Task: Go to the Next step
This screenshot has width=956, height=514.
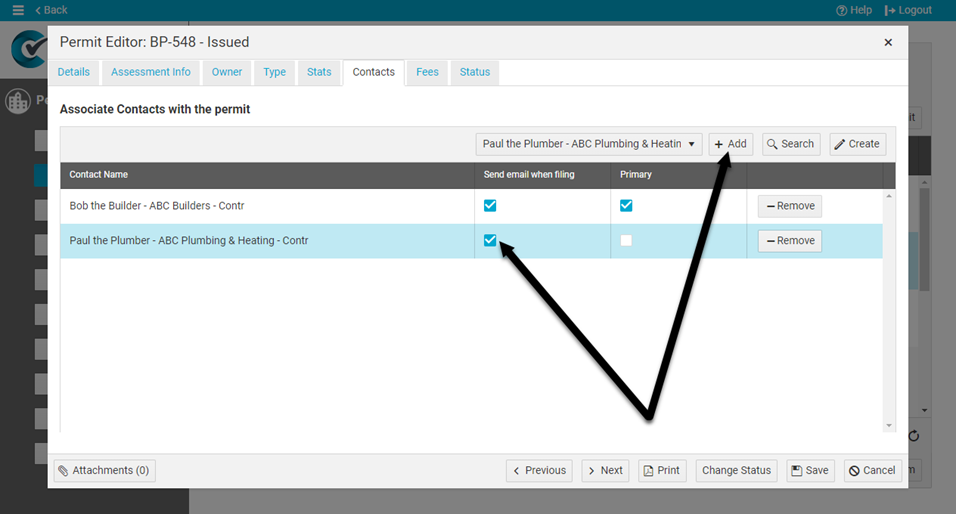Action: tap(605, 471)
